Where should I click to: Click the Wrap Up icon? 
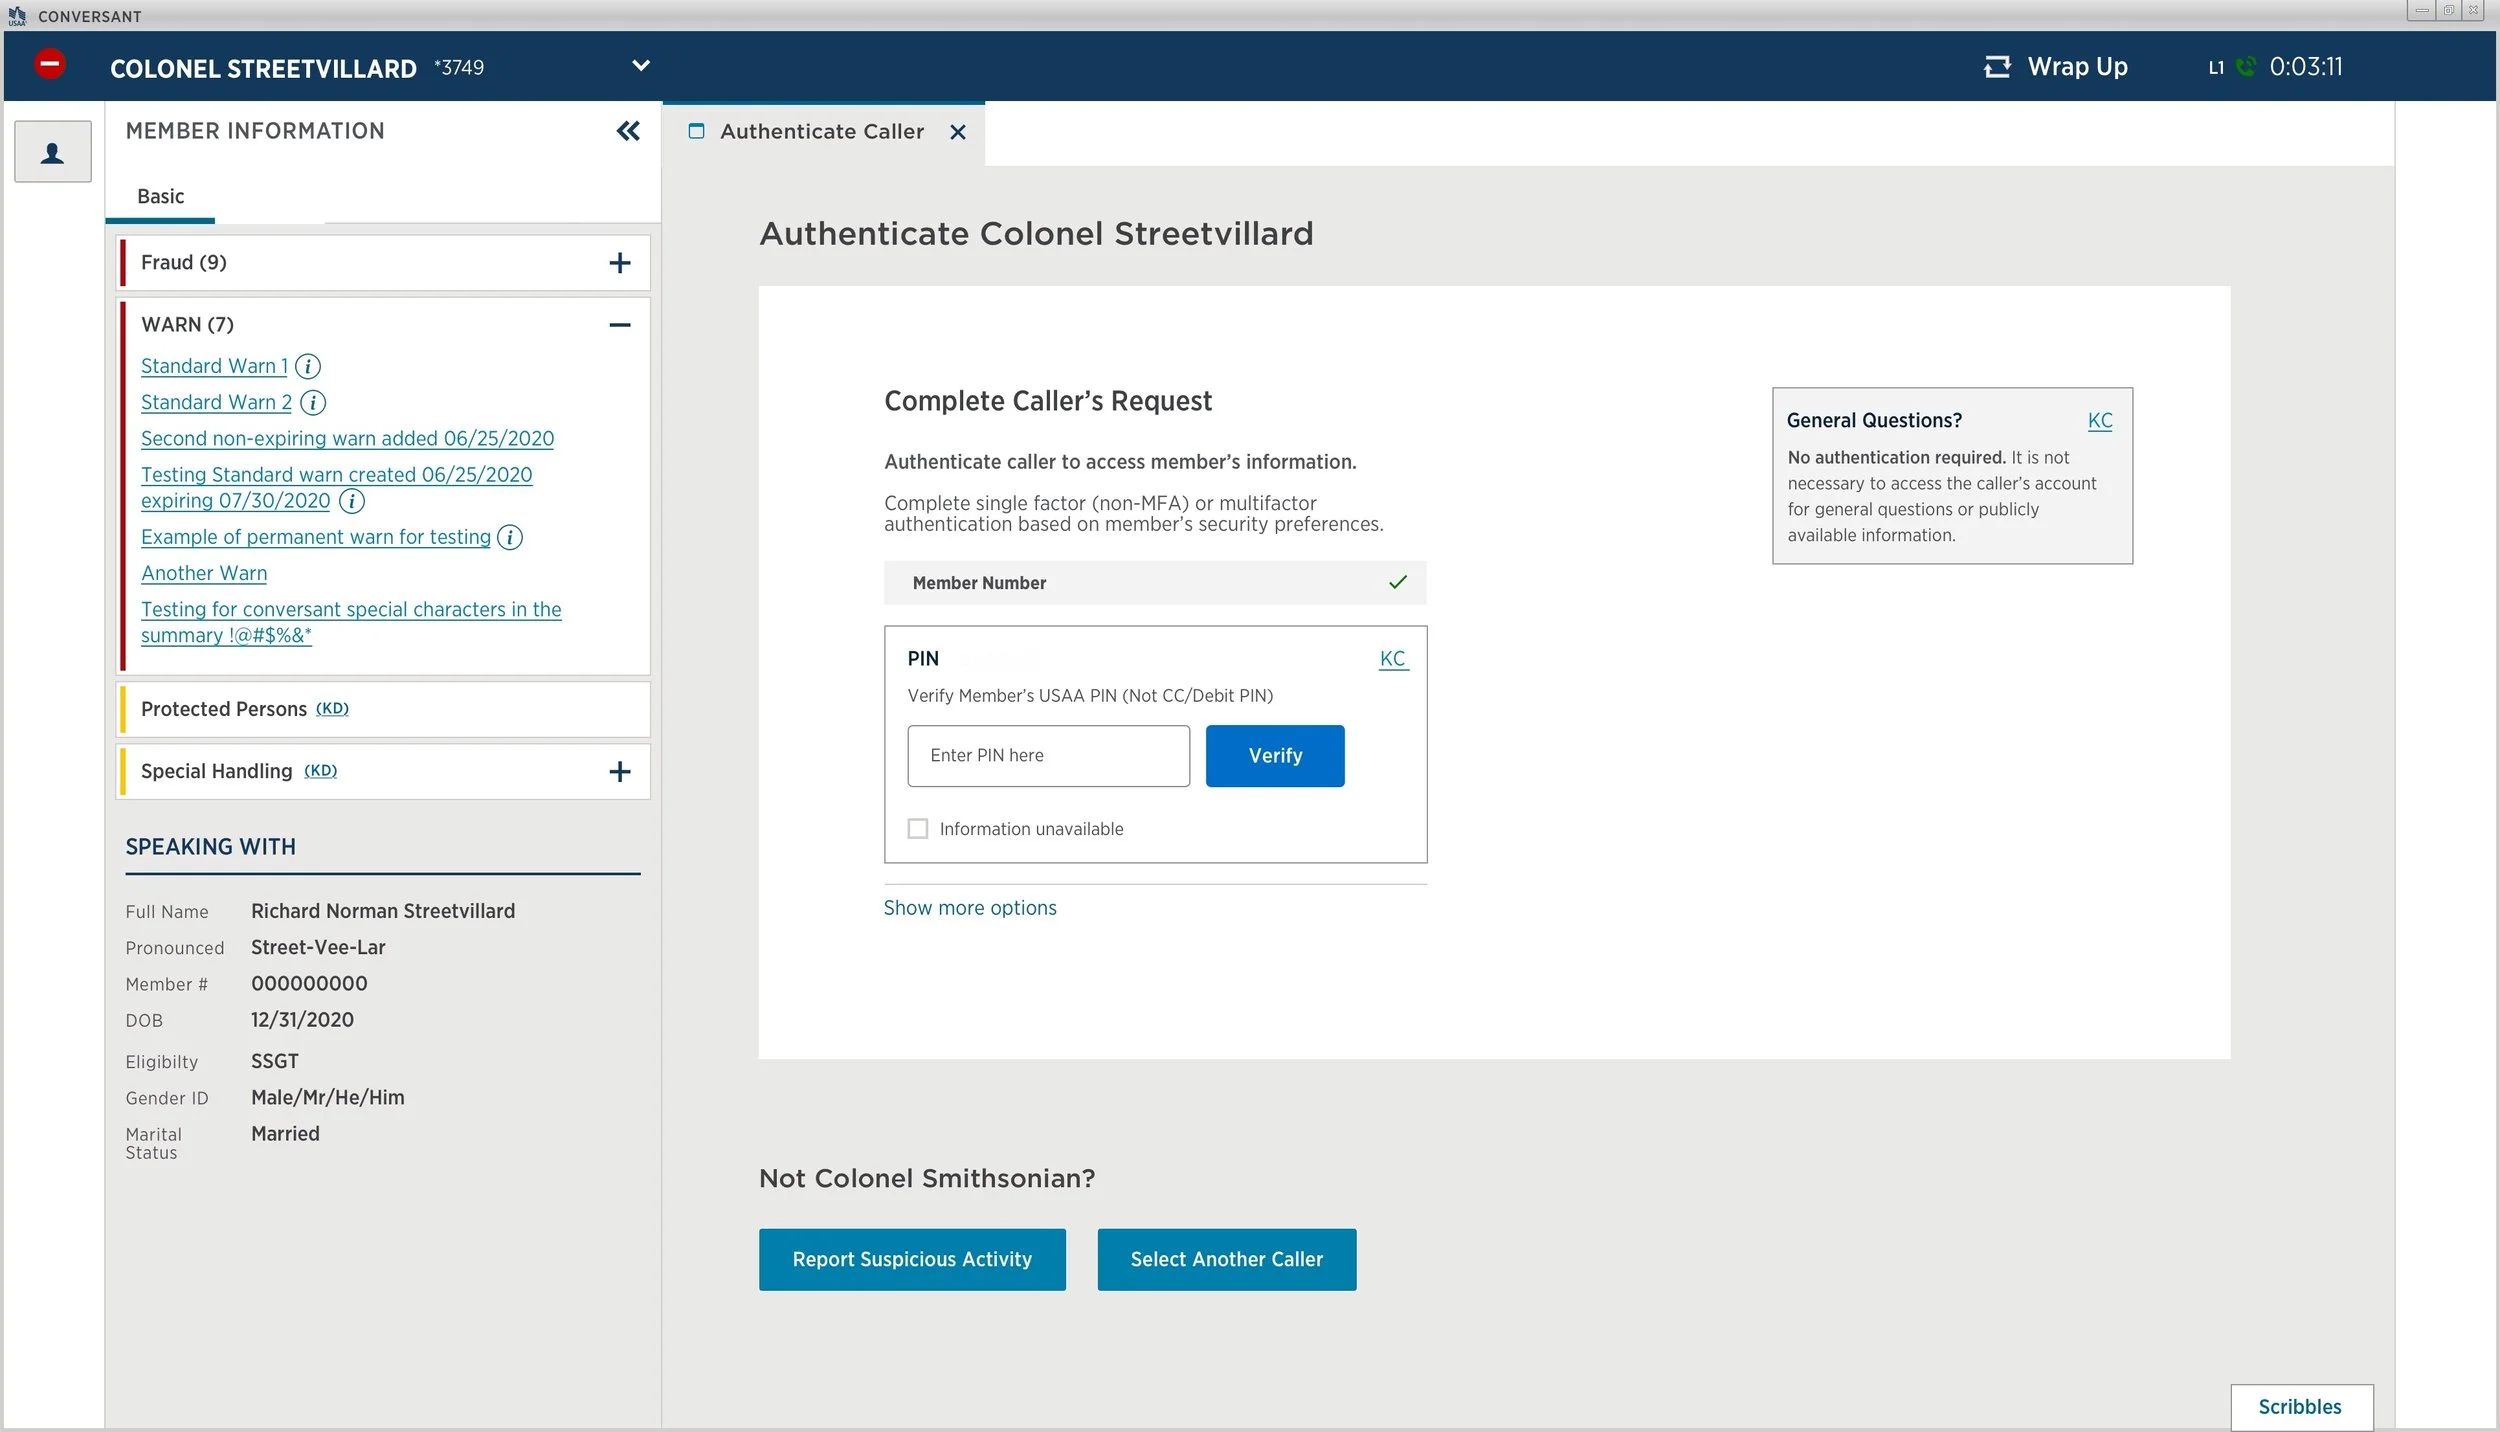point(1997,67)
